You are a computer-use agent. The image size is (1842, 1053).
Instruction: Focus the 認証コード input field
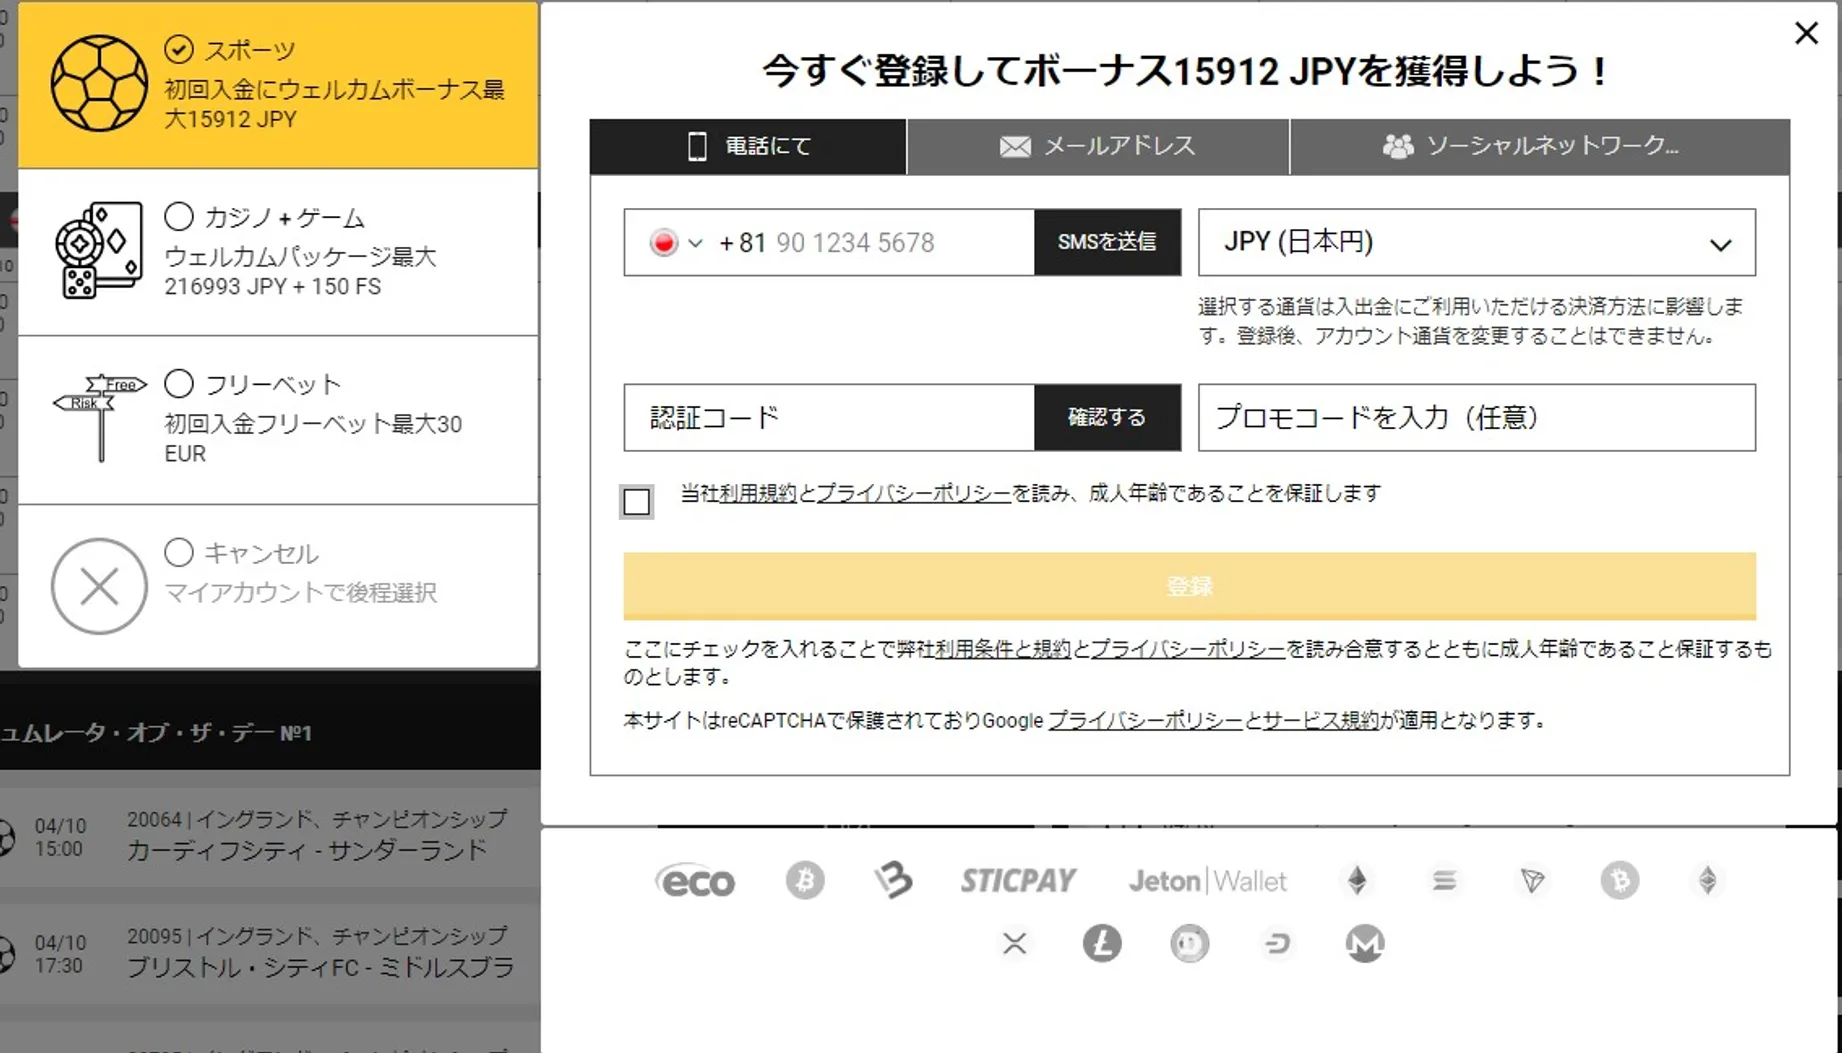point(829,417)
